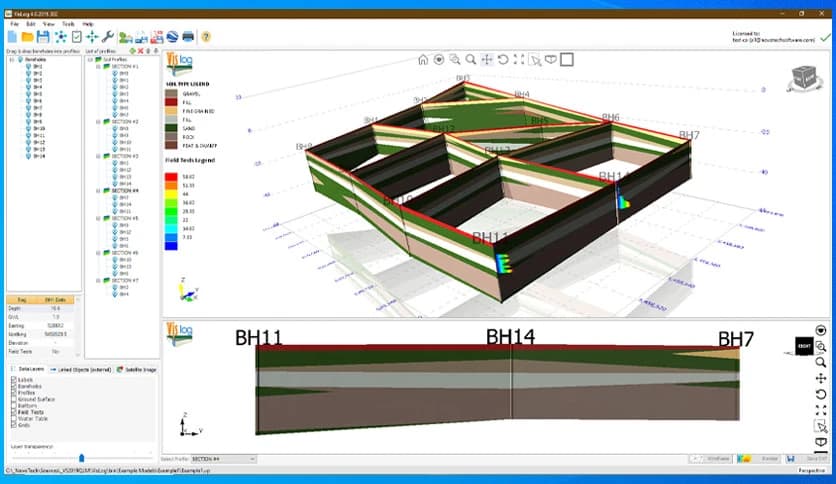
Task: Reset the 3D view with the home icon
Action: (423, 60)
